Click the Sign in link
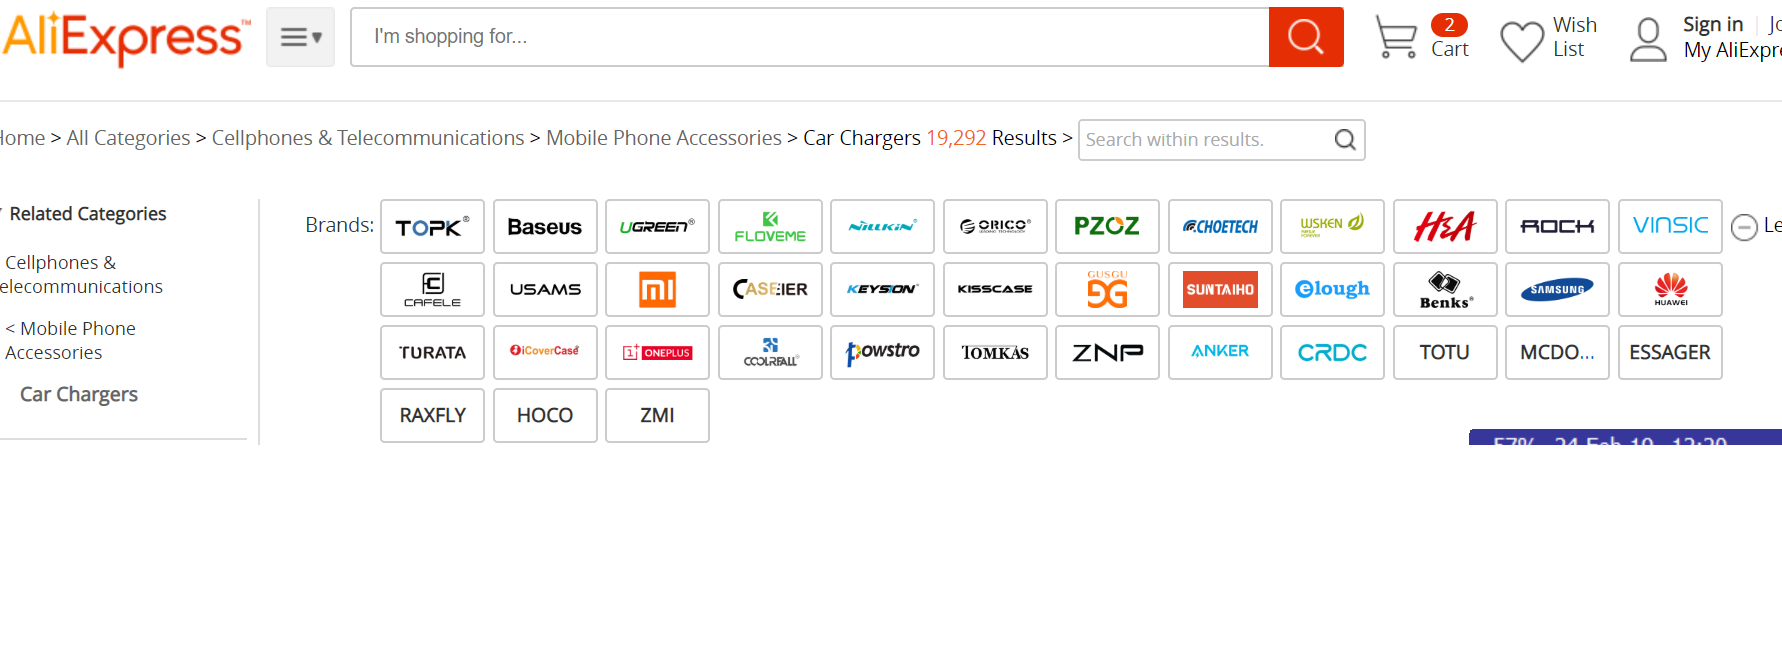The image size is (1782, 648). [x=1712, y=25]
